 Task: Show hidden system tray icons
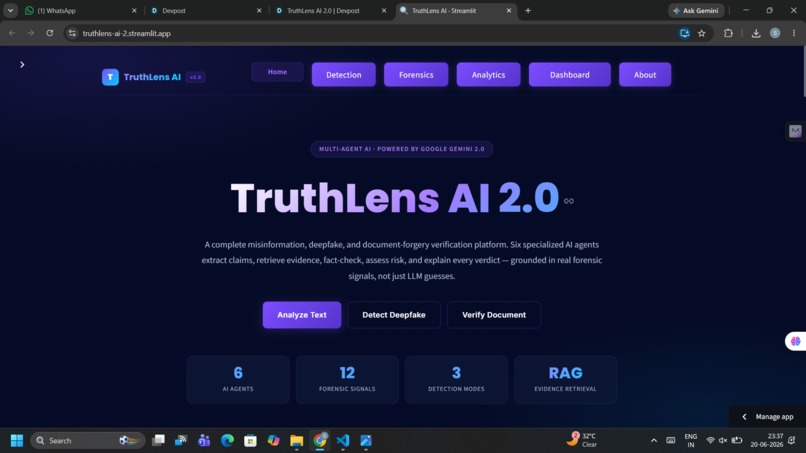coord(654,441)
